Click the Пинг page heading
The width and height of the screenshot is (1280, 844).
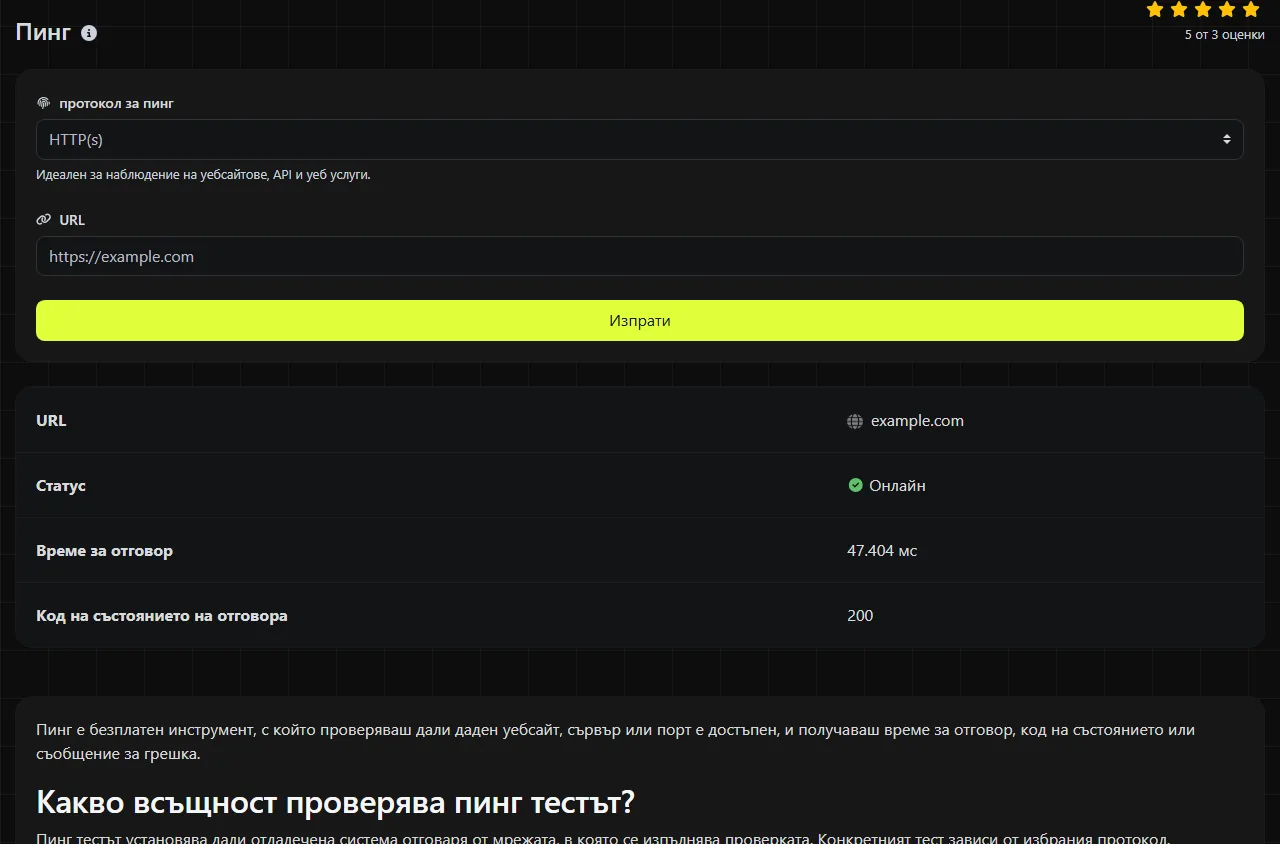[x=44, y=32]
